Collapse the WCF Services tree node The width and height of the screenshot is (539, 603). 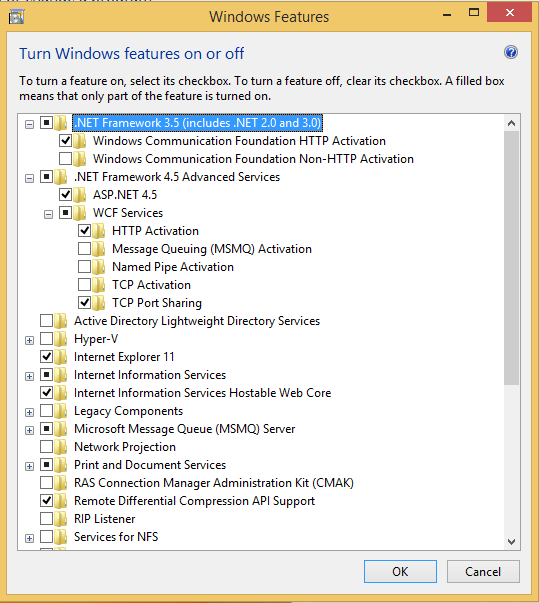click(48, 214)
